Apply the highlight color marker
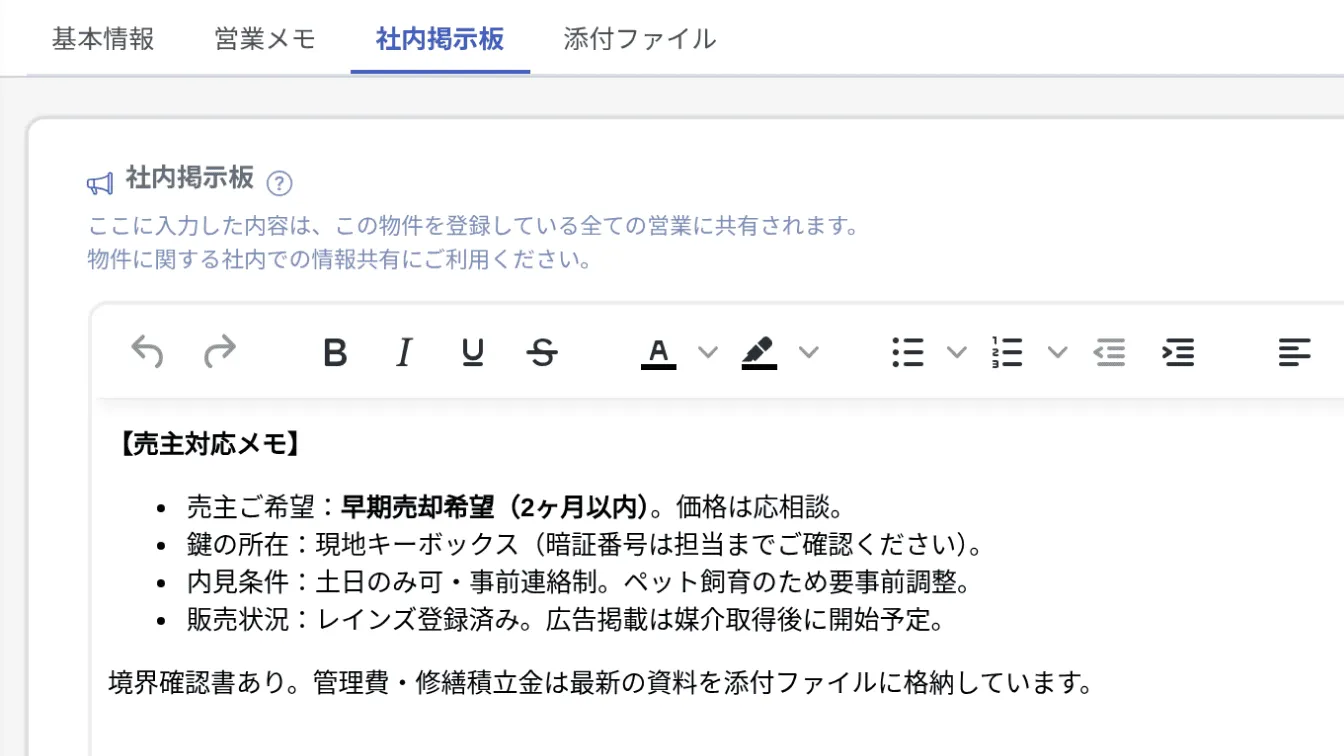This screenshot has height=756, width=1344. (759, 353)
